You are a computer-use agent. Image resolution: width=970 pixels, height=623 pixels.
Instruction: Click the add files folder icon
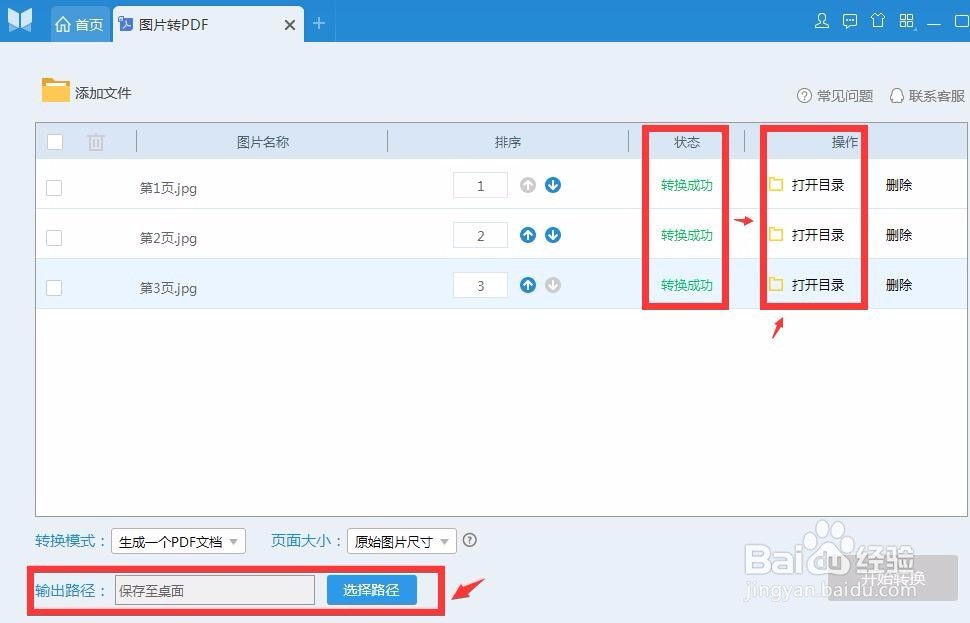[x=57, y=90]
